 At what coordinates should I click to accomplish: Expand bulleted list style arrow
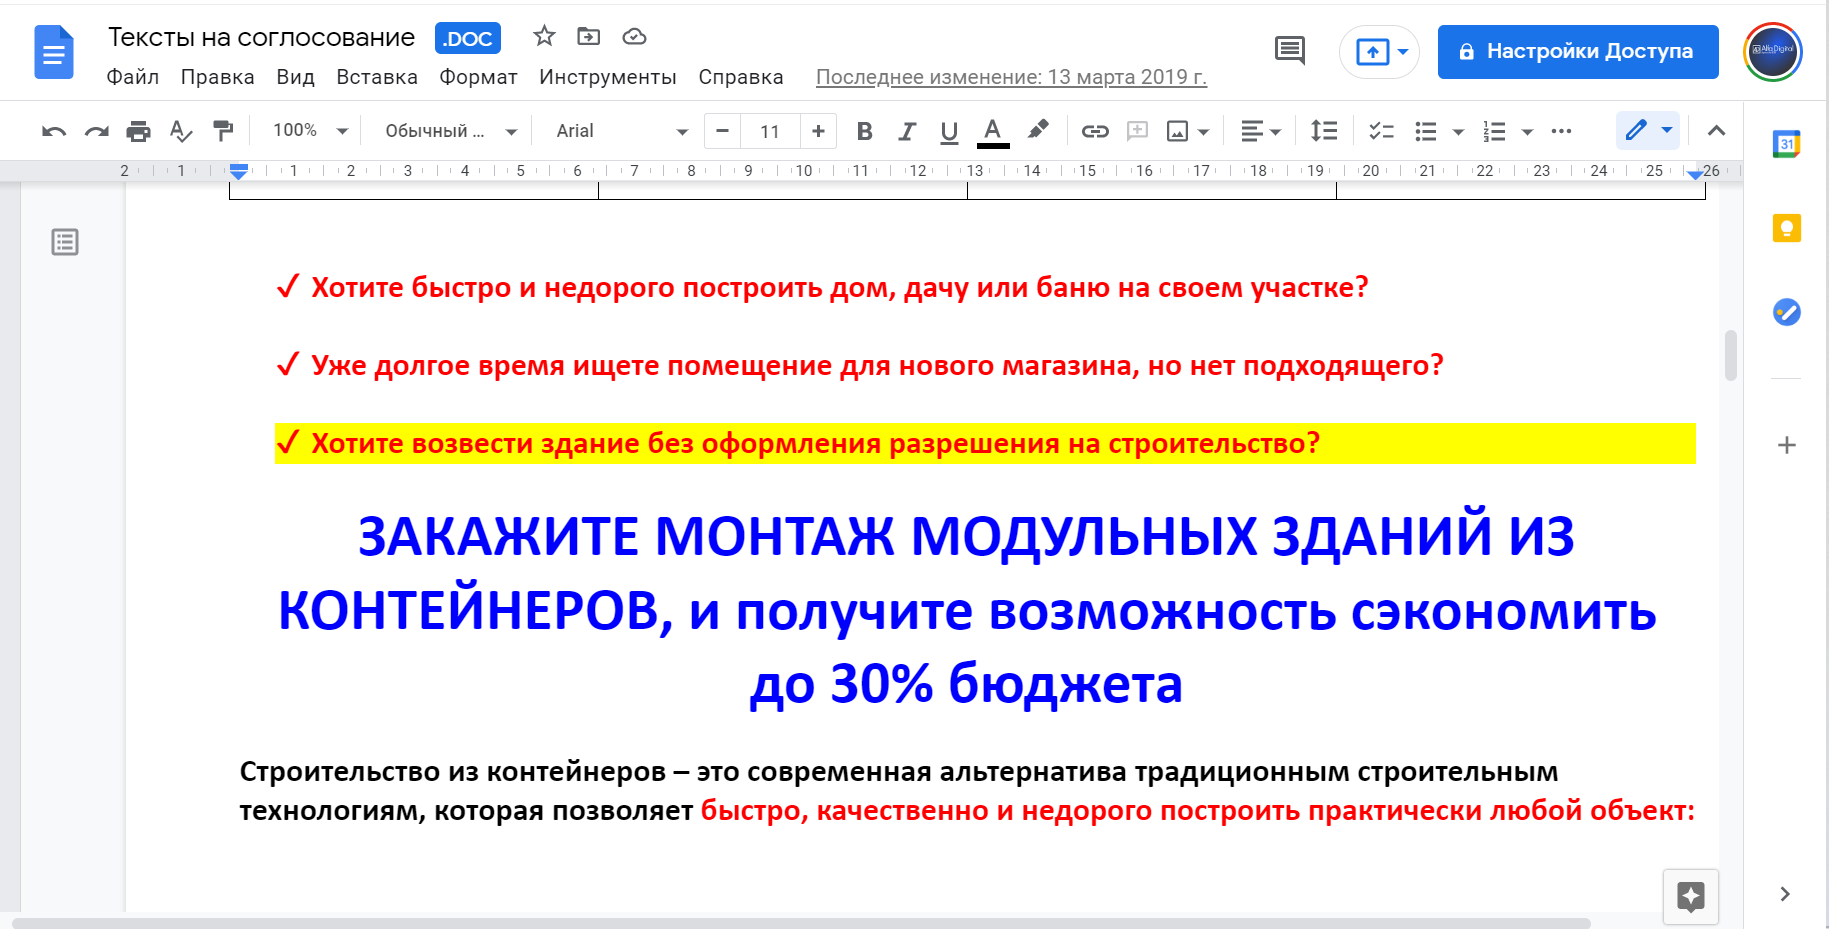1458,131
